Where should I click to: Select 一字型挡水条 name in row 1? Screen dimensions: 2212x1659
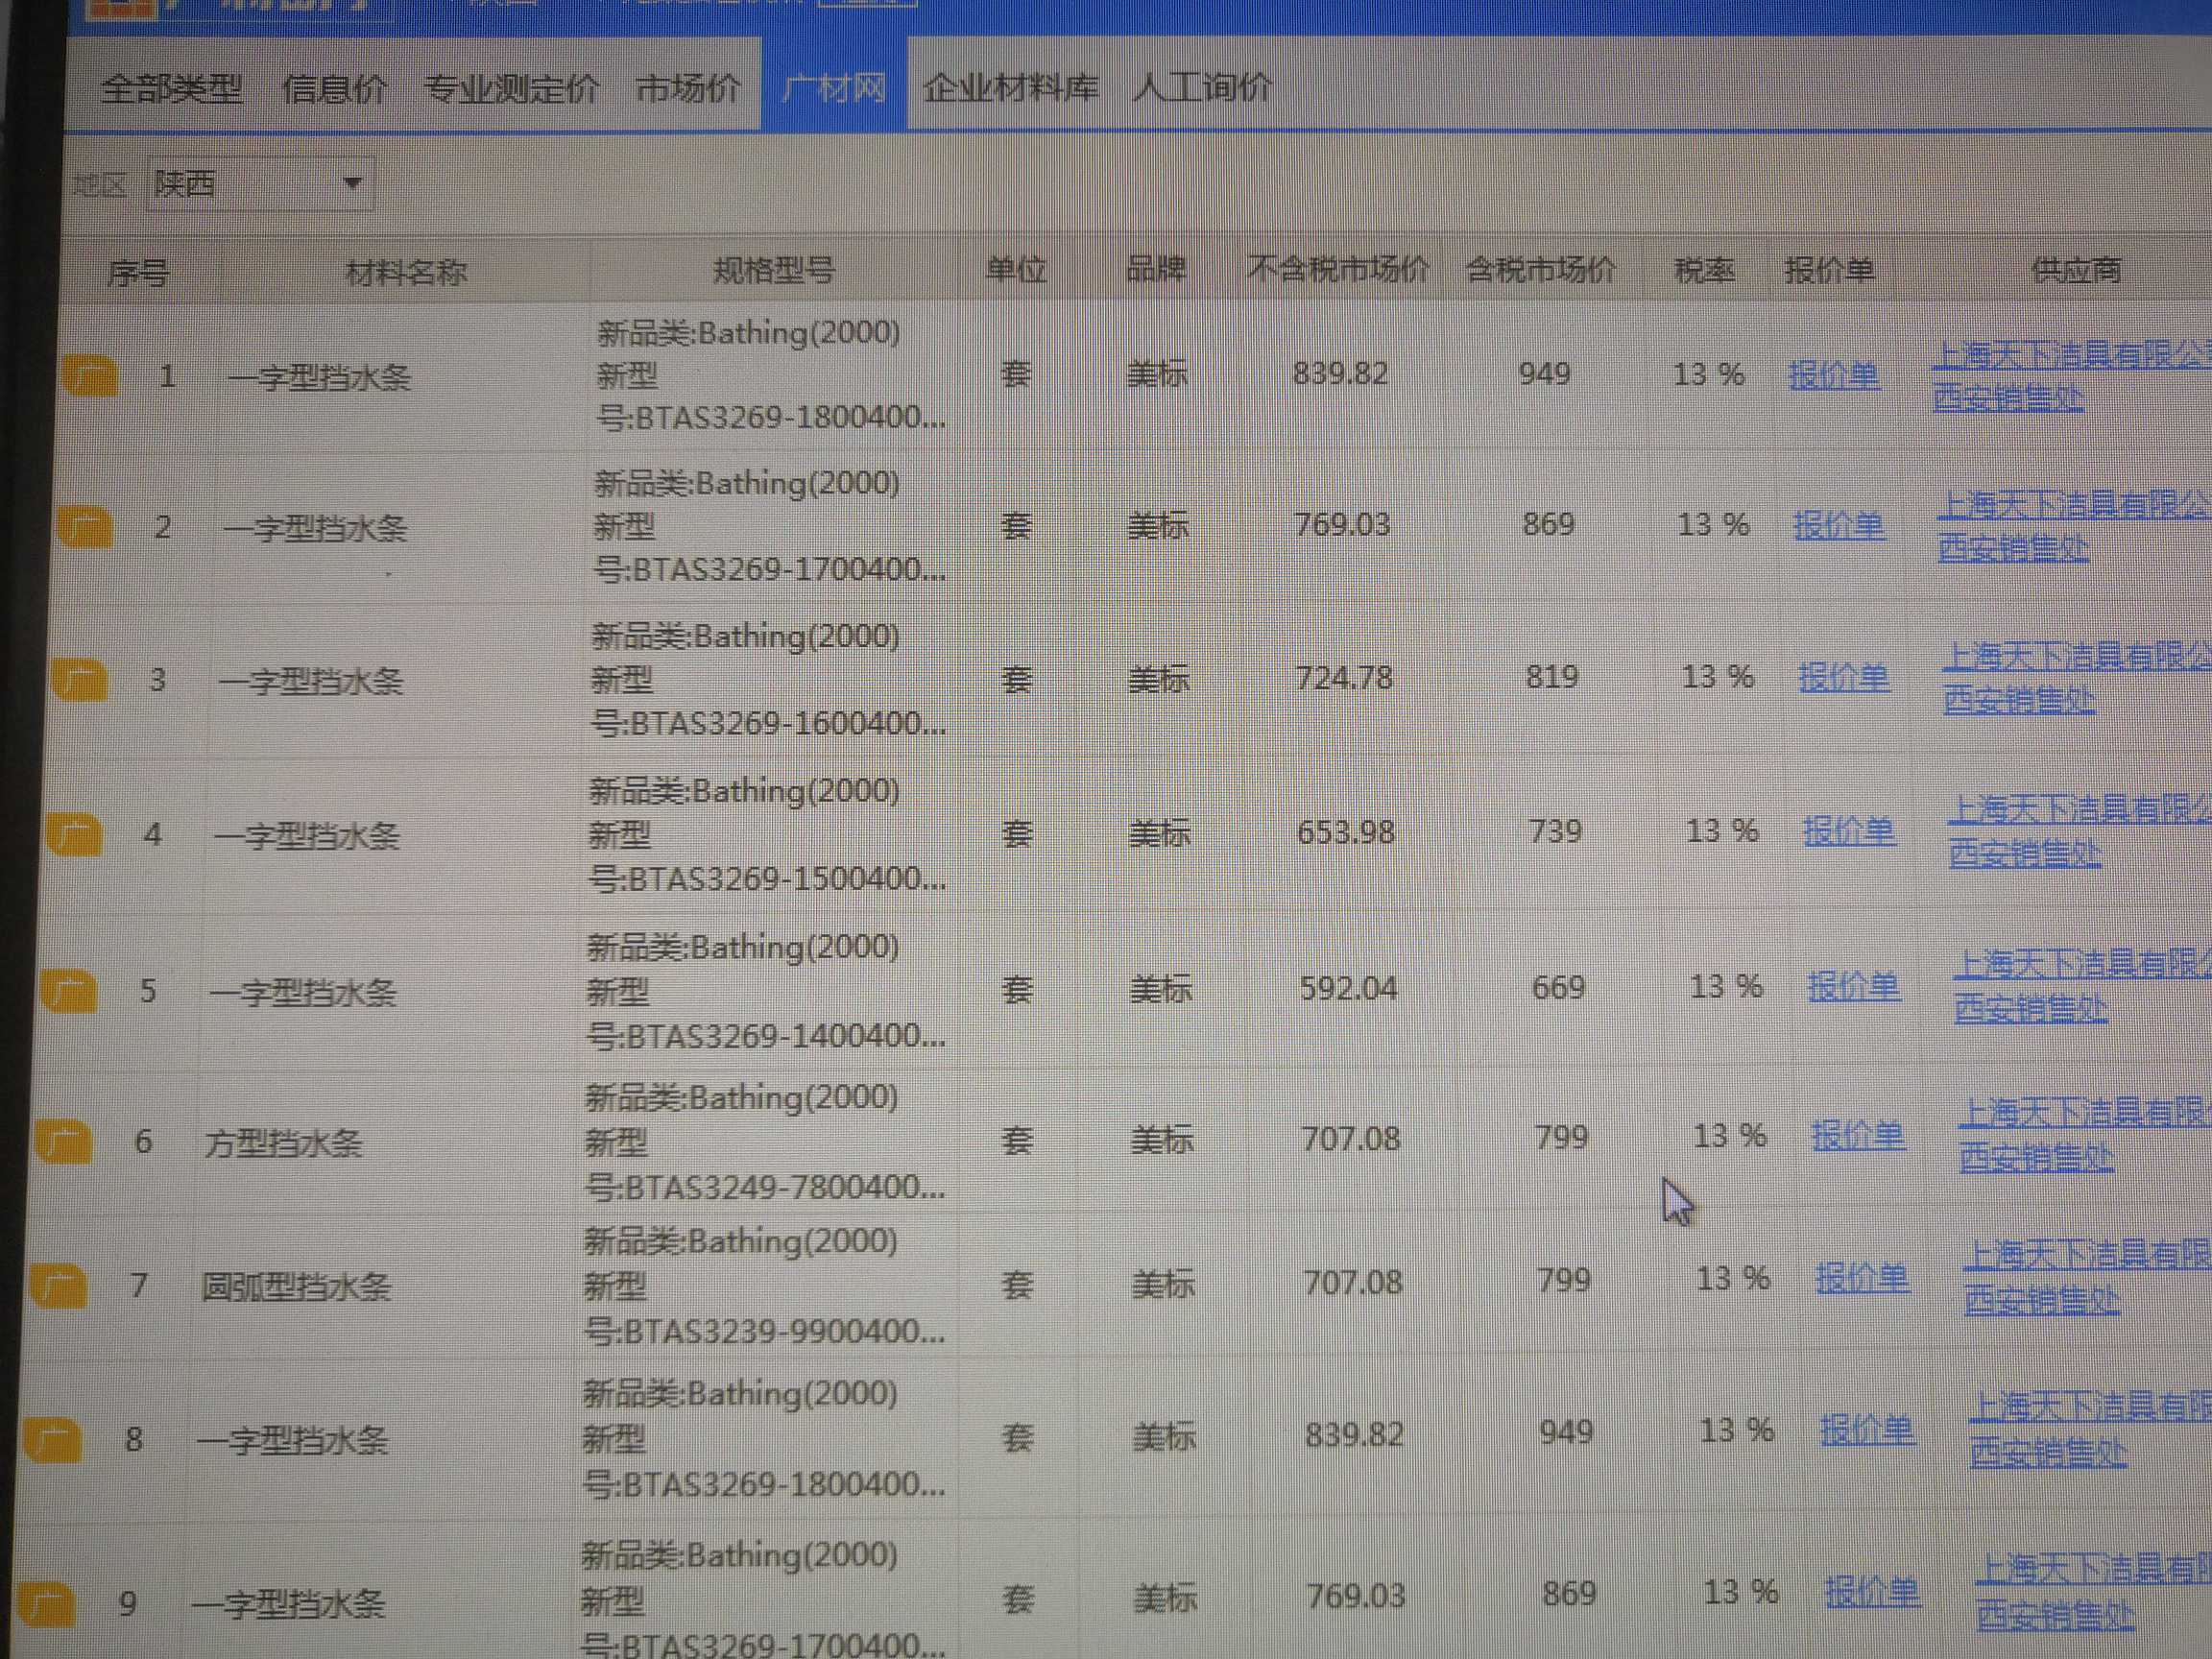319,378
